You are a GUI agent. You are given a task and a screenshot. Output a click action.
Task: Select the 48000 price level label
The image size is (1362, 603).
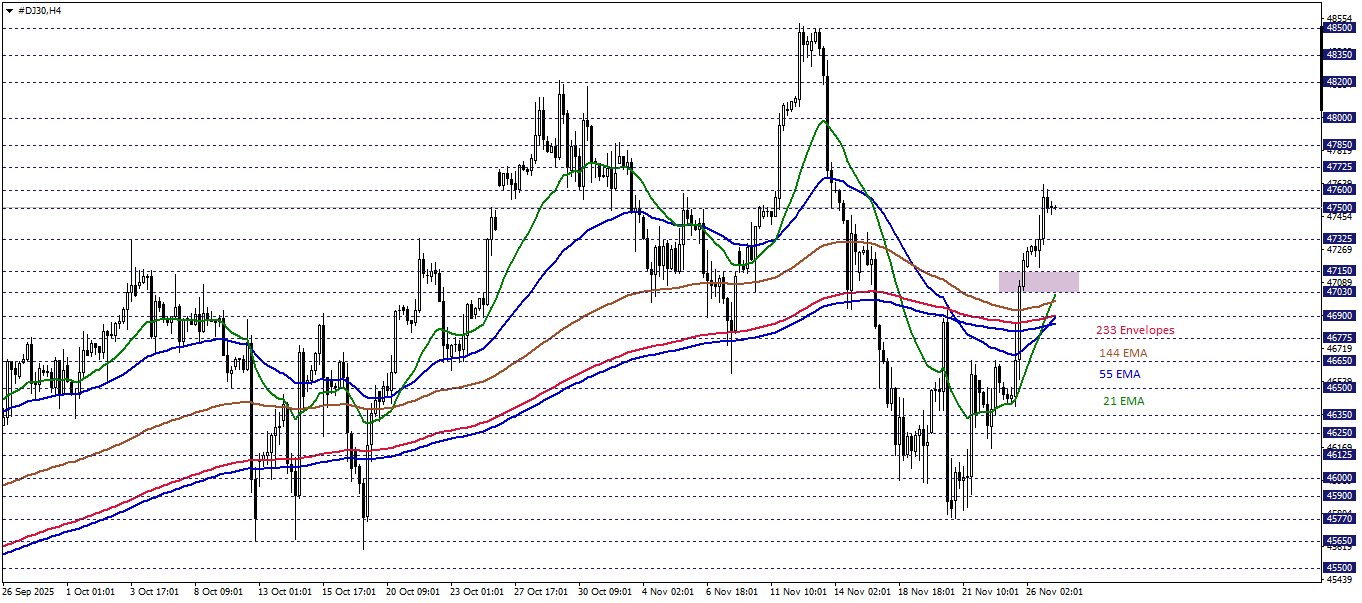(x=1340, y=117)
